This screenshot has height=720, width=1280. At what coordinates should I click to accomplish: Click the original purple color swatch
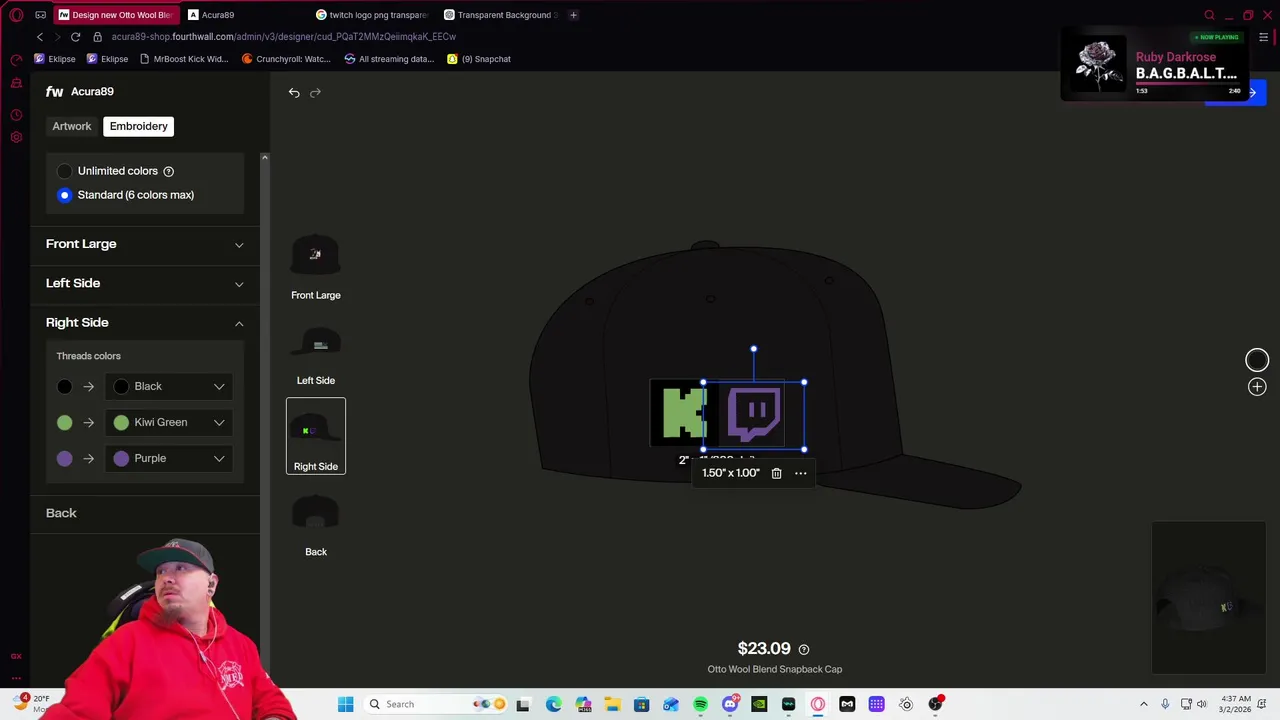click(x=65, y=458)
